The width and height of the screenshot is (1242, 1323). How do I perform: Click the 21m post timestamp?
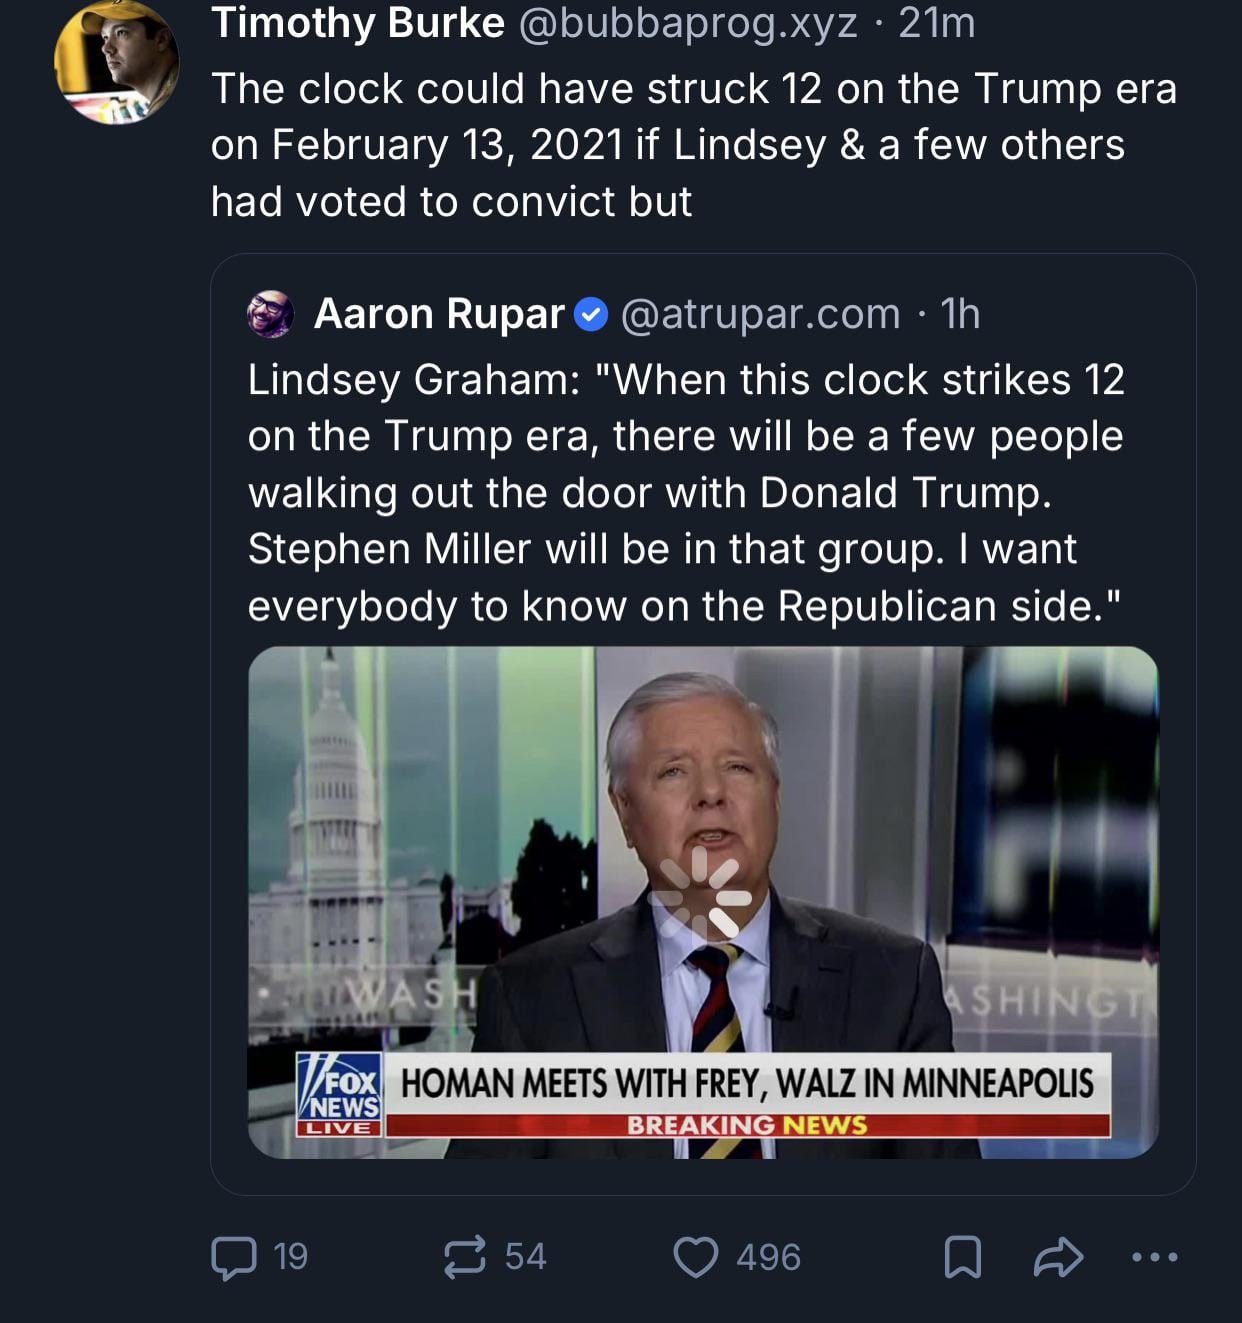(x=937, y=23)
